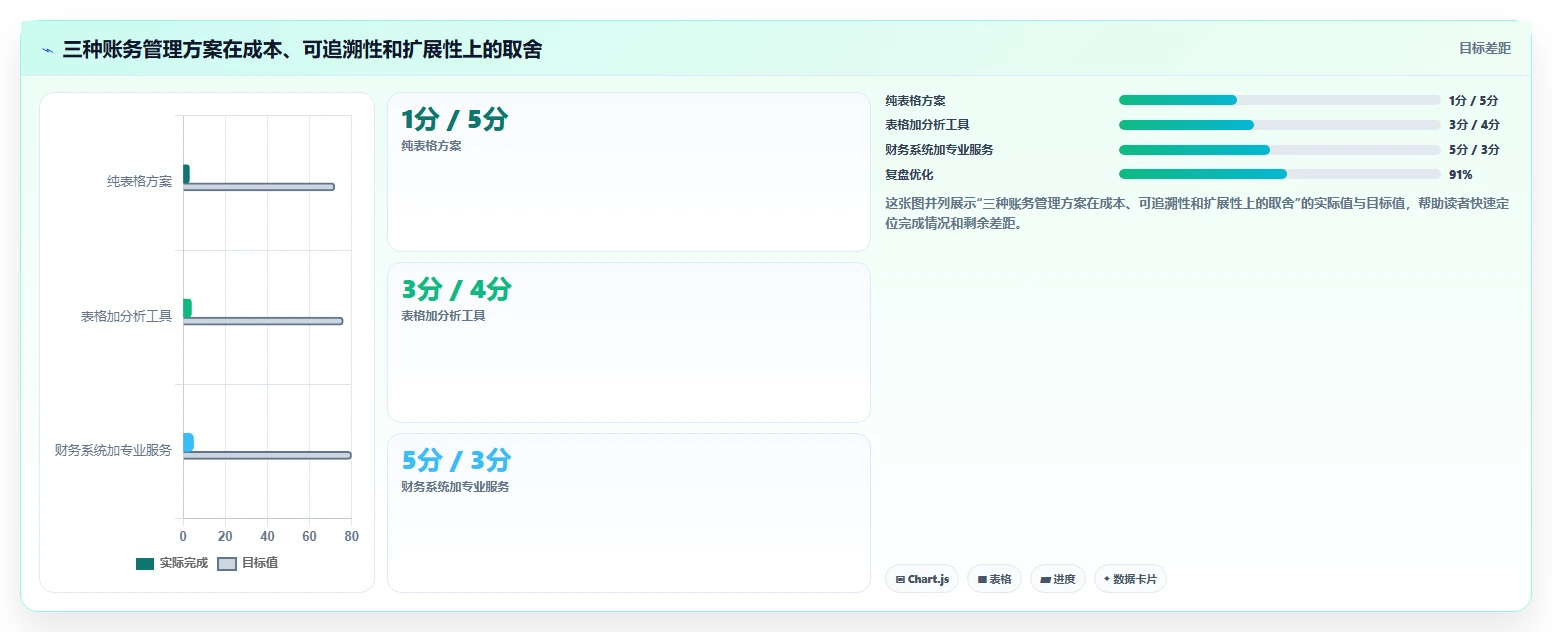
Task: Click the 复盘优化 progress bar
Action: 1279,174
